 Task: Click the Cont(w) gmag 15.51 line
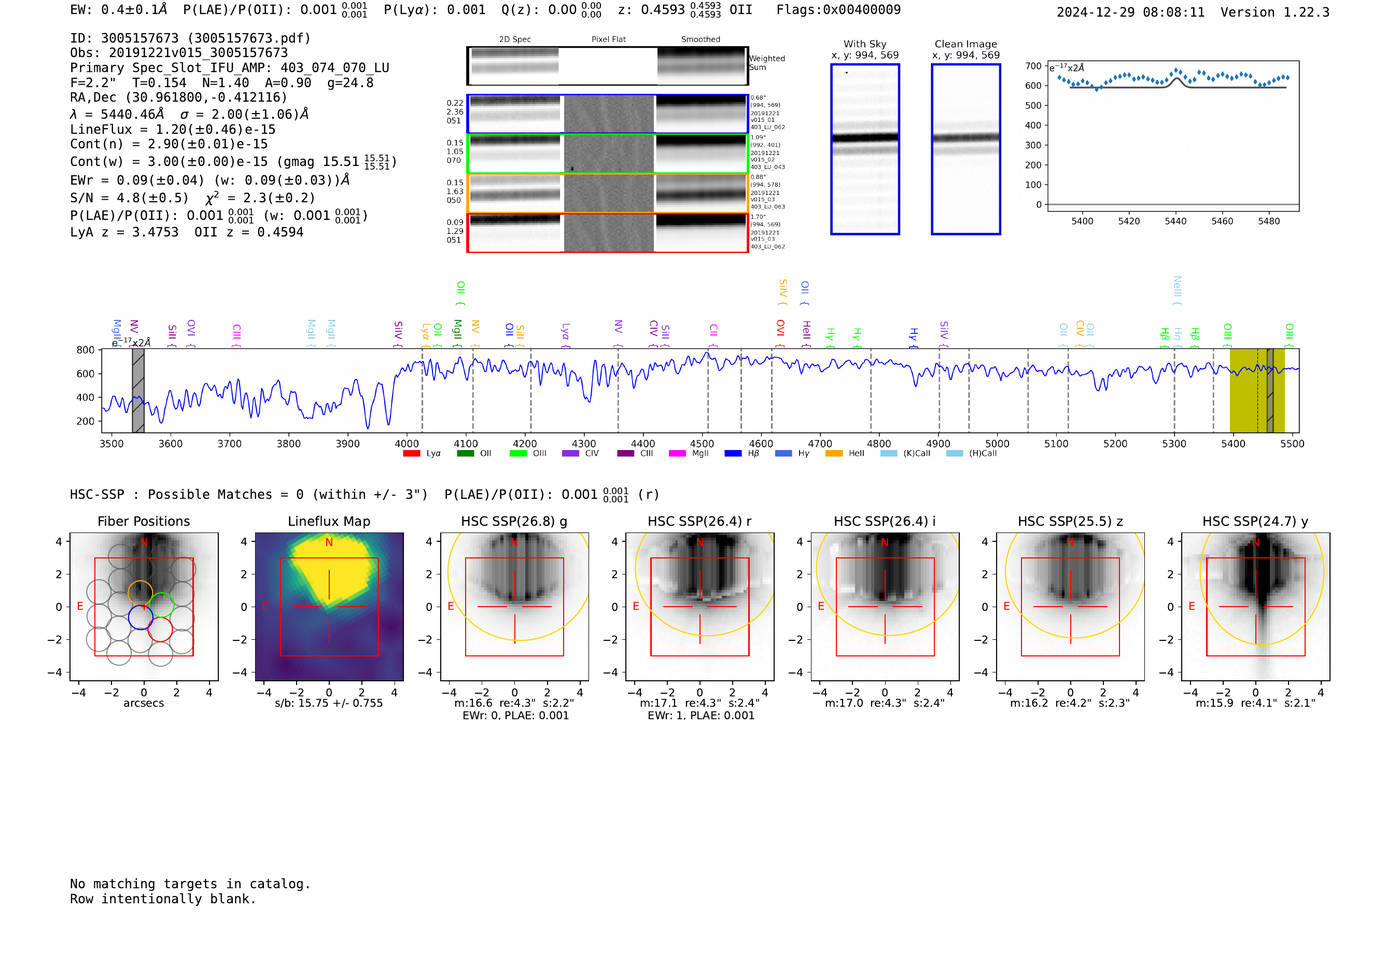(233, 161)
